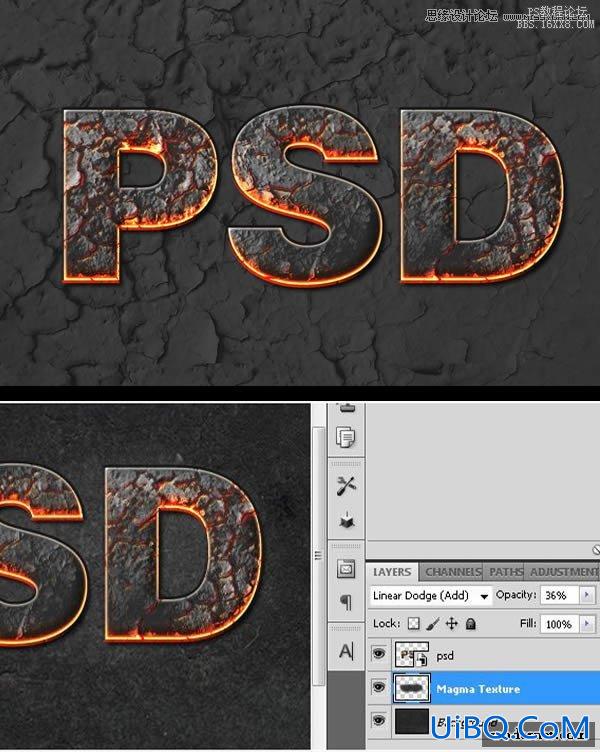Open the Linear Dodge (Add) blend mode dropdown
This screenshot has height=752, width=600.
point(431,596)
